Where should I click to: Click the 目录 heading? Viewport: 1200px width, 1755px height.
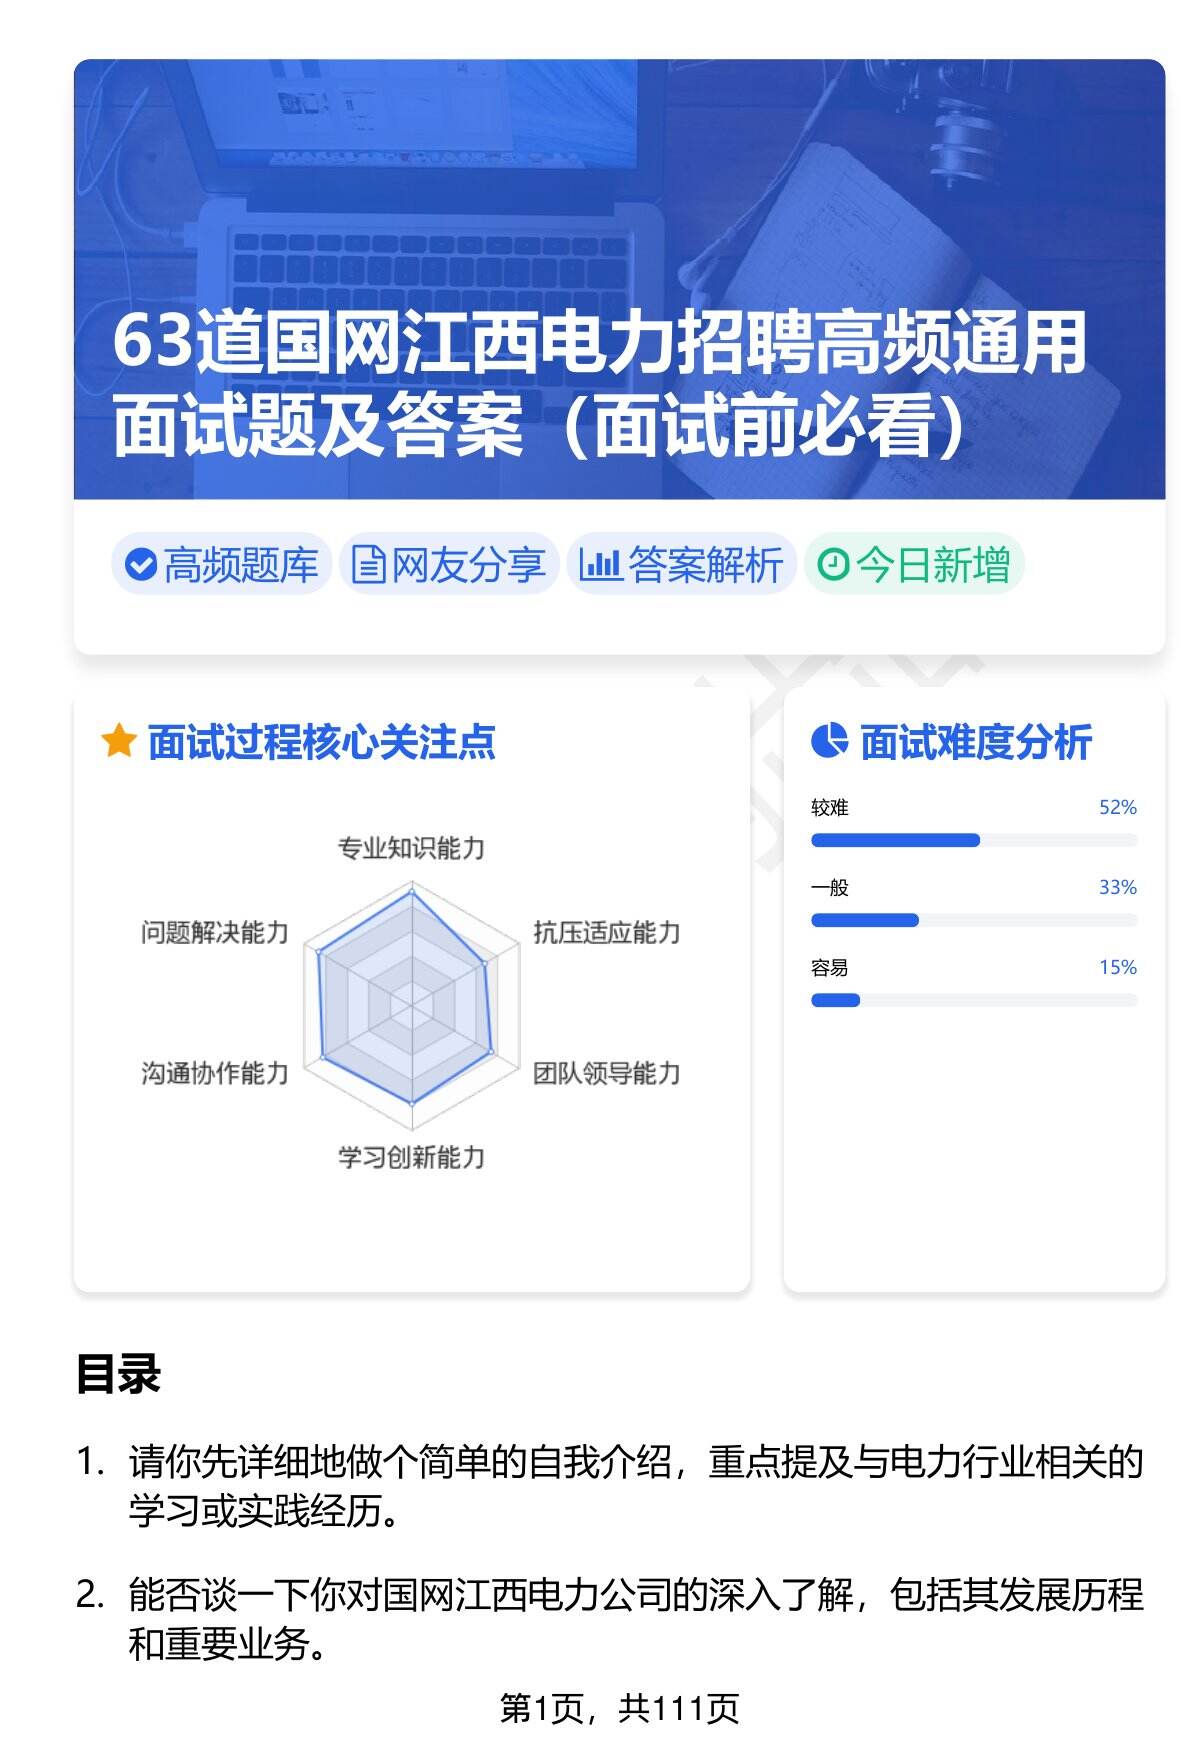pyautogui.click(x=118, y=1374)
